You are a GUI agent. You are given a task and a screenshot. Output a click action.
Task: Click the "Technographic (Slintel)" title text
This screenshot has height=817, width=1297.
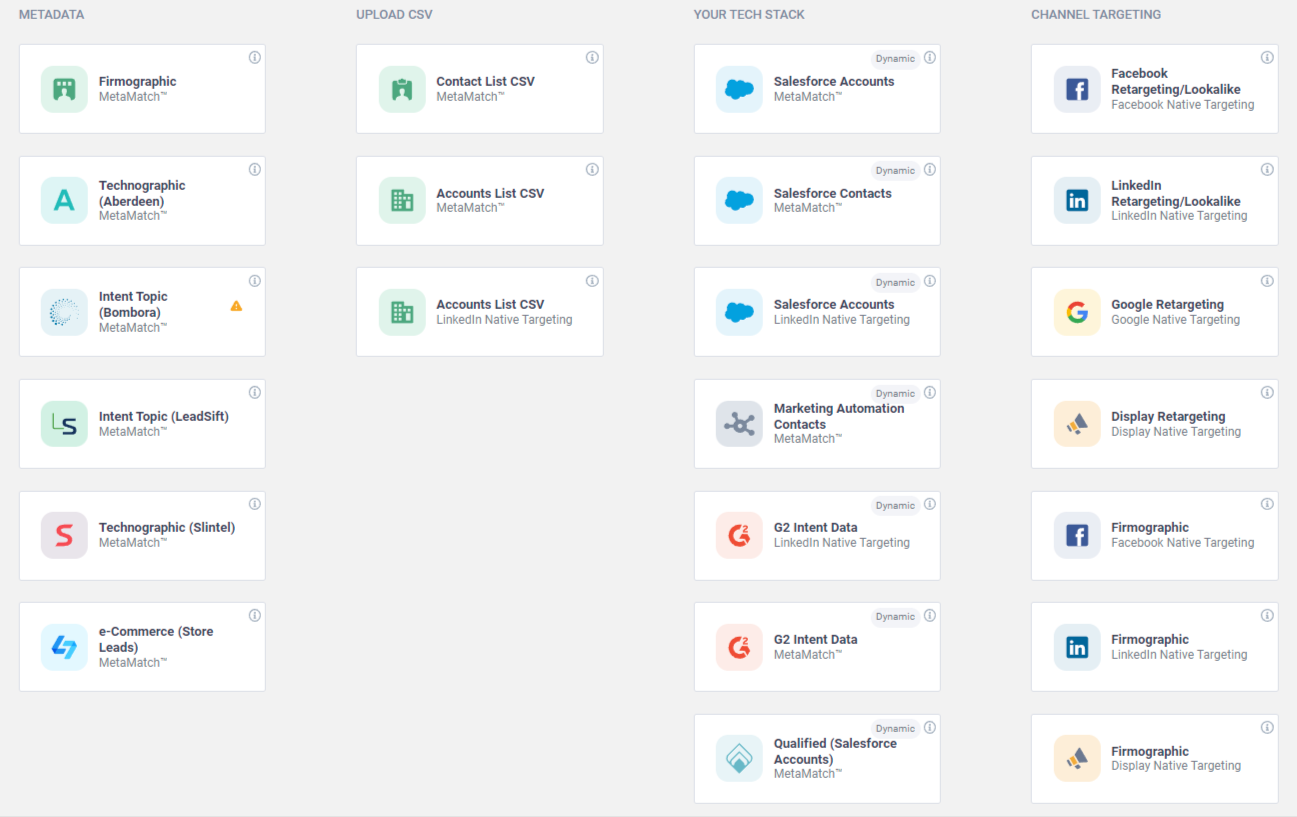[167, 528]
